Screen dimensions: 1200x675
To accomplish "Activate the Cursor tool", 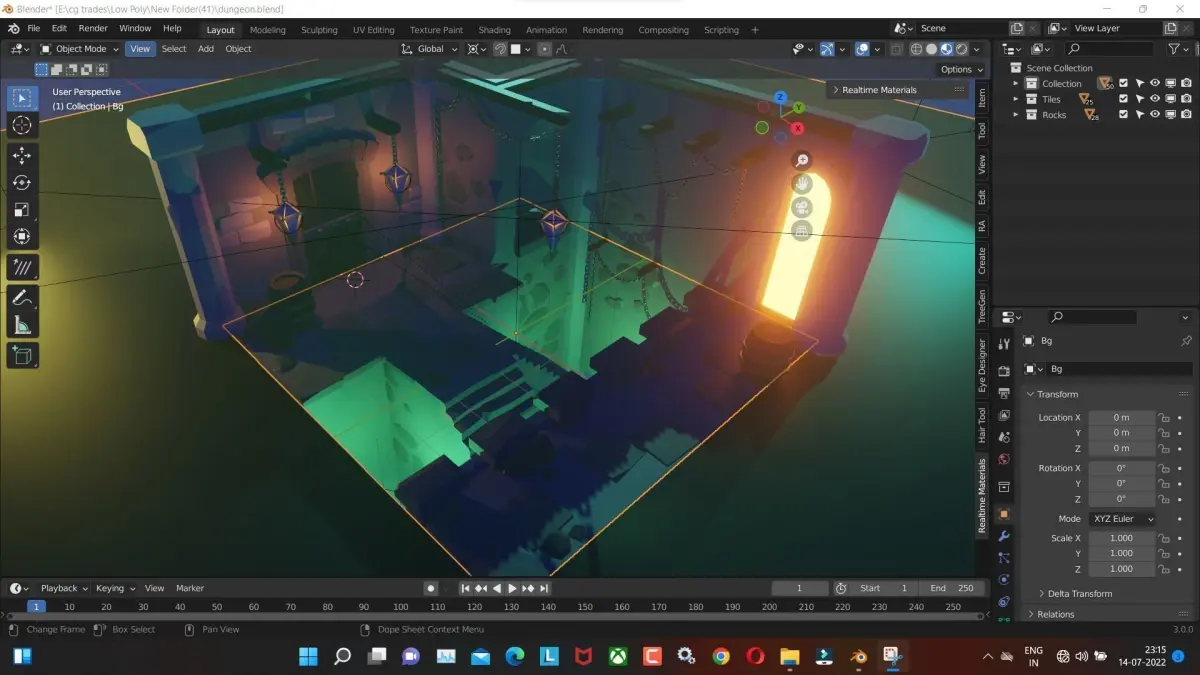I will 22,125.
